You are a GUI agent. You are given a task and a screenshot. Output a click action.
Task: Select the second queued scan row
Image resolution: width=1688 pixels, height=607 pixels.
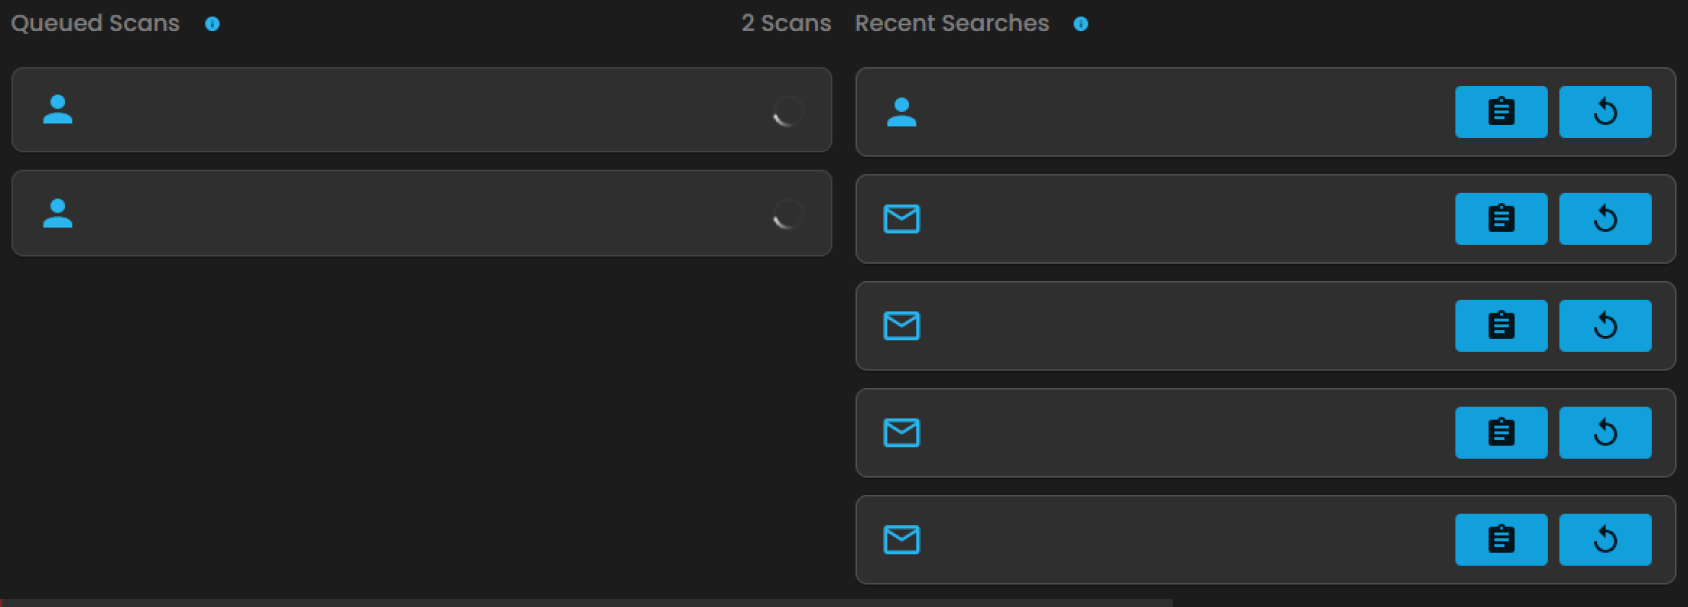coord(420,213)
